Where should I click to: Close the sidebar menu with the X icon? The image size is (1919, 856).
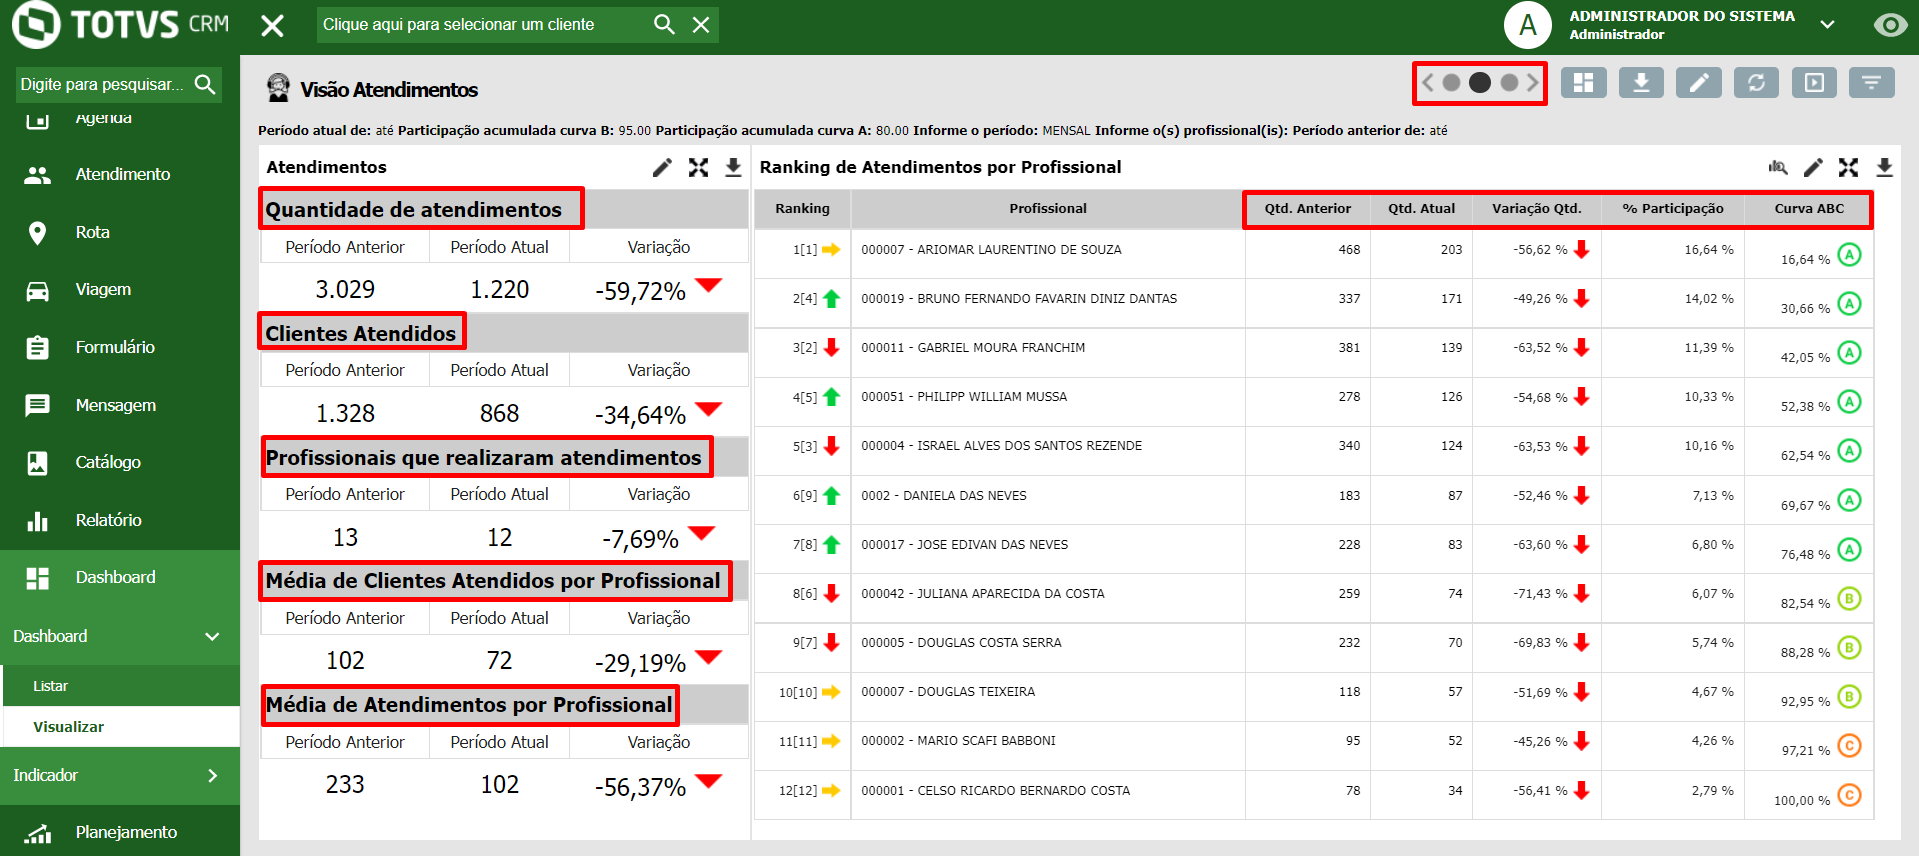click(x=272, y=25)
